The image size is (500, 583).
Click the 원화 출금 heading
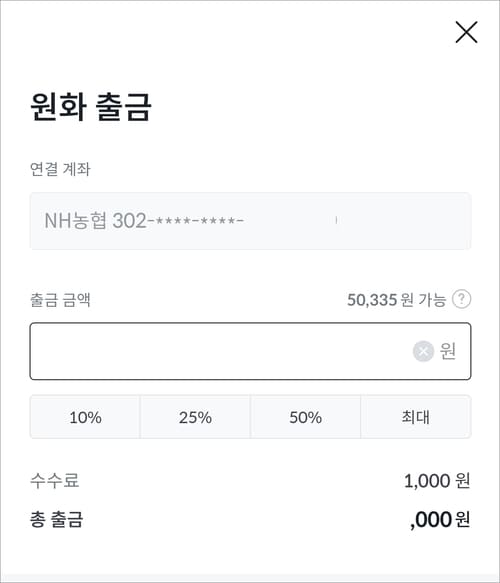coord(91,107)
